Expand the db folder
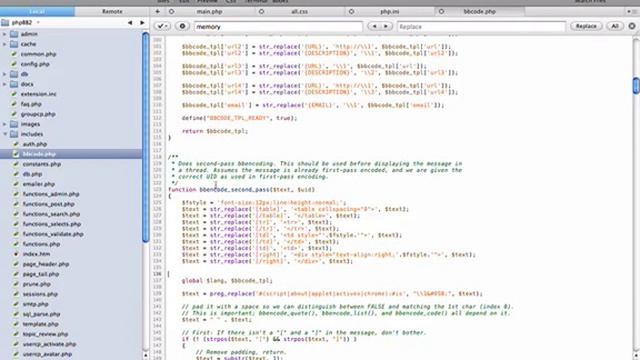Screen dimensions: 640x360 tap(4, 74)
